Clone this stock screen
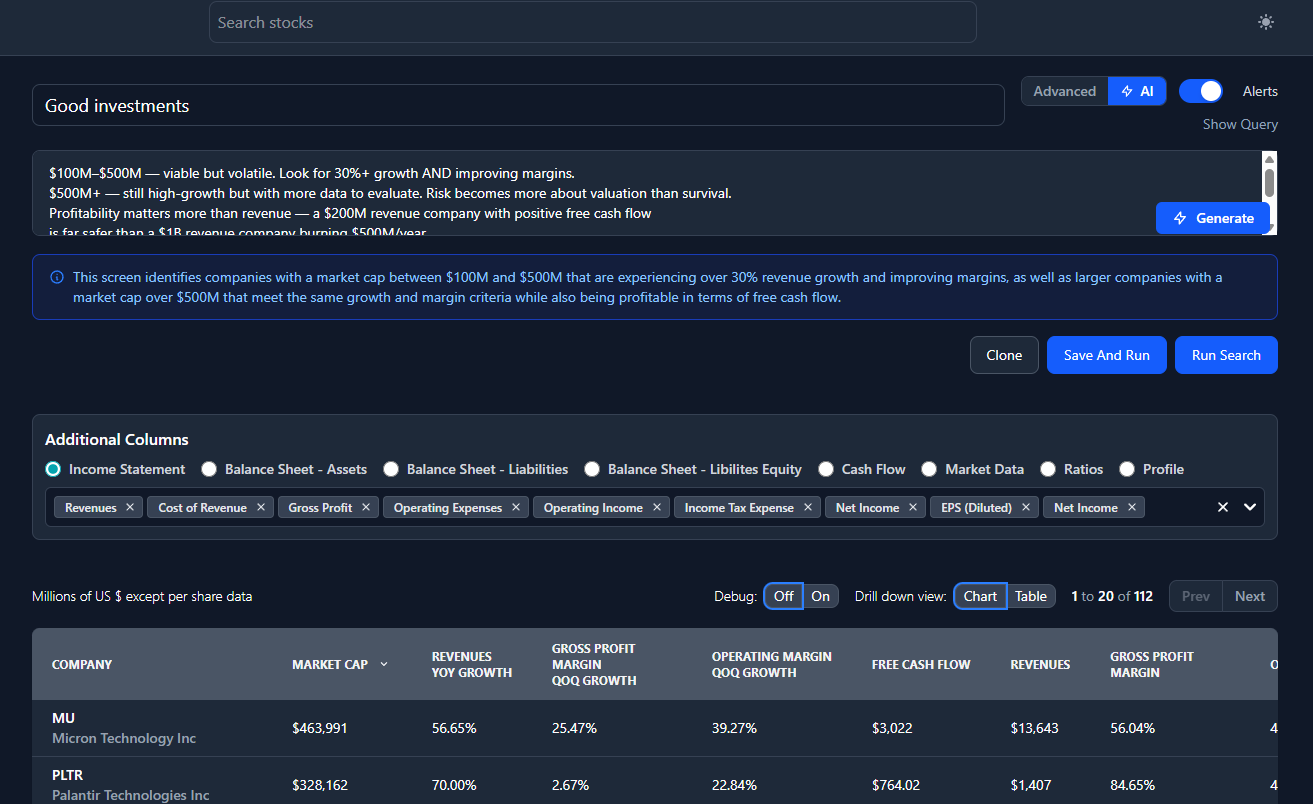The image size is (1313, 804). pyautogui.click(x=1004, y=355)
